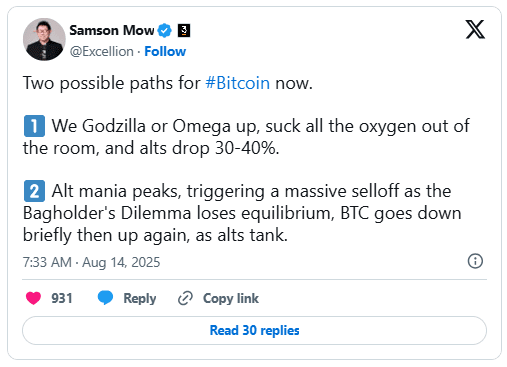Click the blue verified checkmark badge
Image resolution: width=507 pixels, height=367 pixels.
coord(164,31)
